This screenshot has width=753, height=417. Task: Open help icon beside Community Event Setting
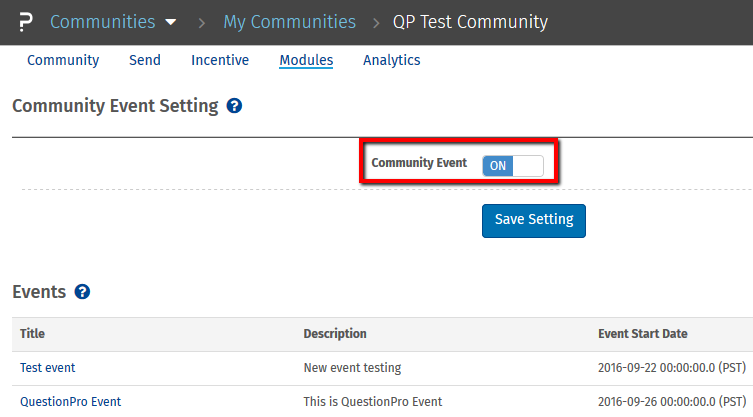pos(234,106)
